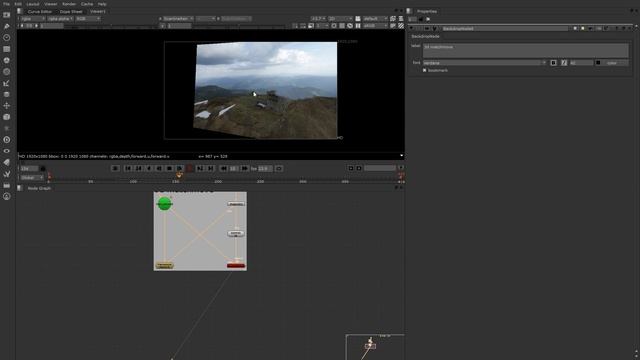This screenshot has height=360, width=640.
Task: Open the viewer B input dropdown
Action: point(236,18)
